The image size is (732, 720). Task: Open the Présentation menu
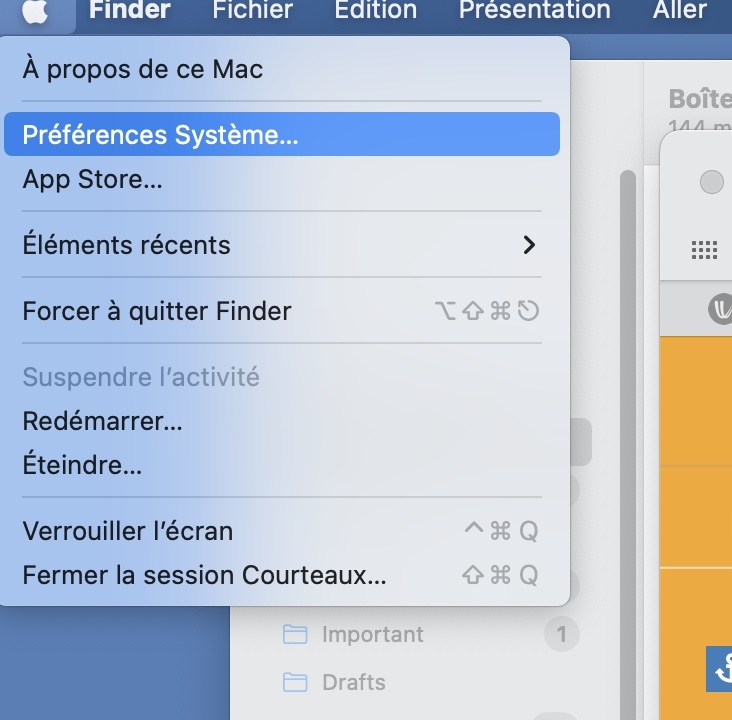coord(535,10)
